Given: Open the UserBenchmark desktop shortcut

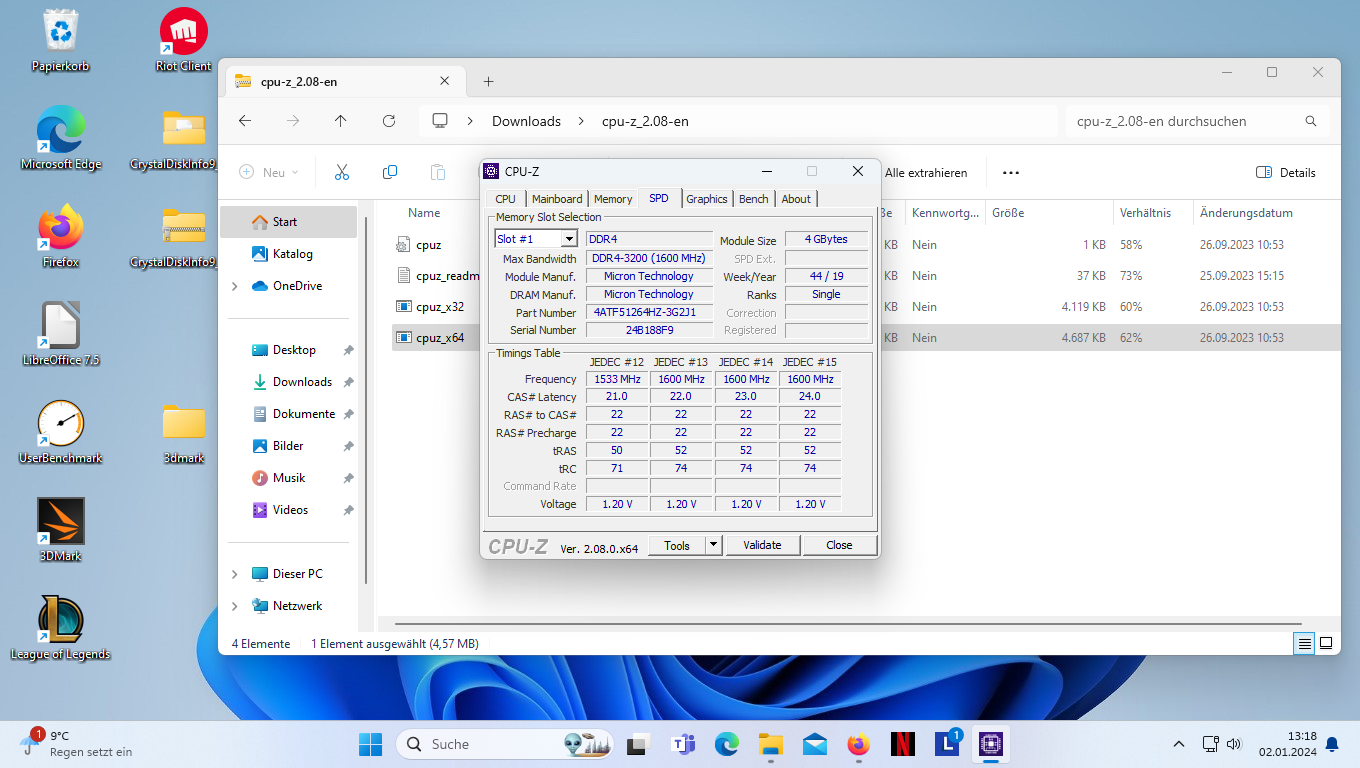Looking at the screenshot, I should tap(61, 432).
